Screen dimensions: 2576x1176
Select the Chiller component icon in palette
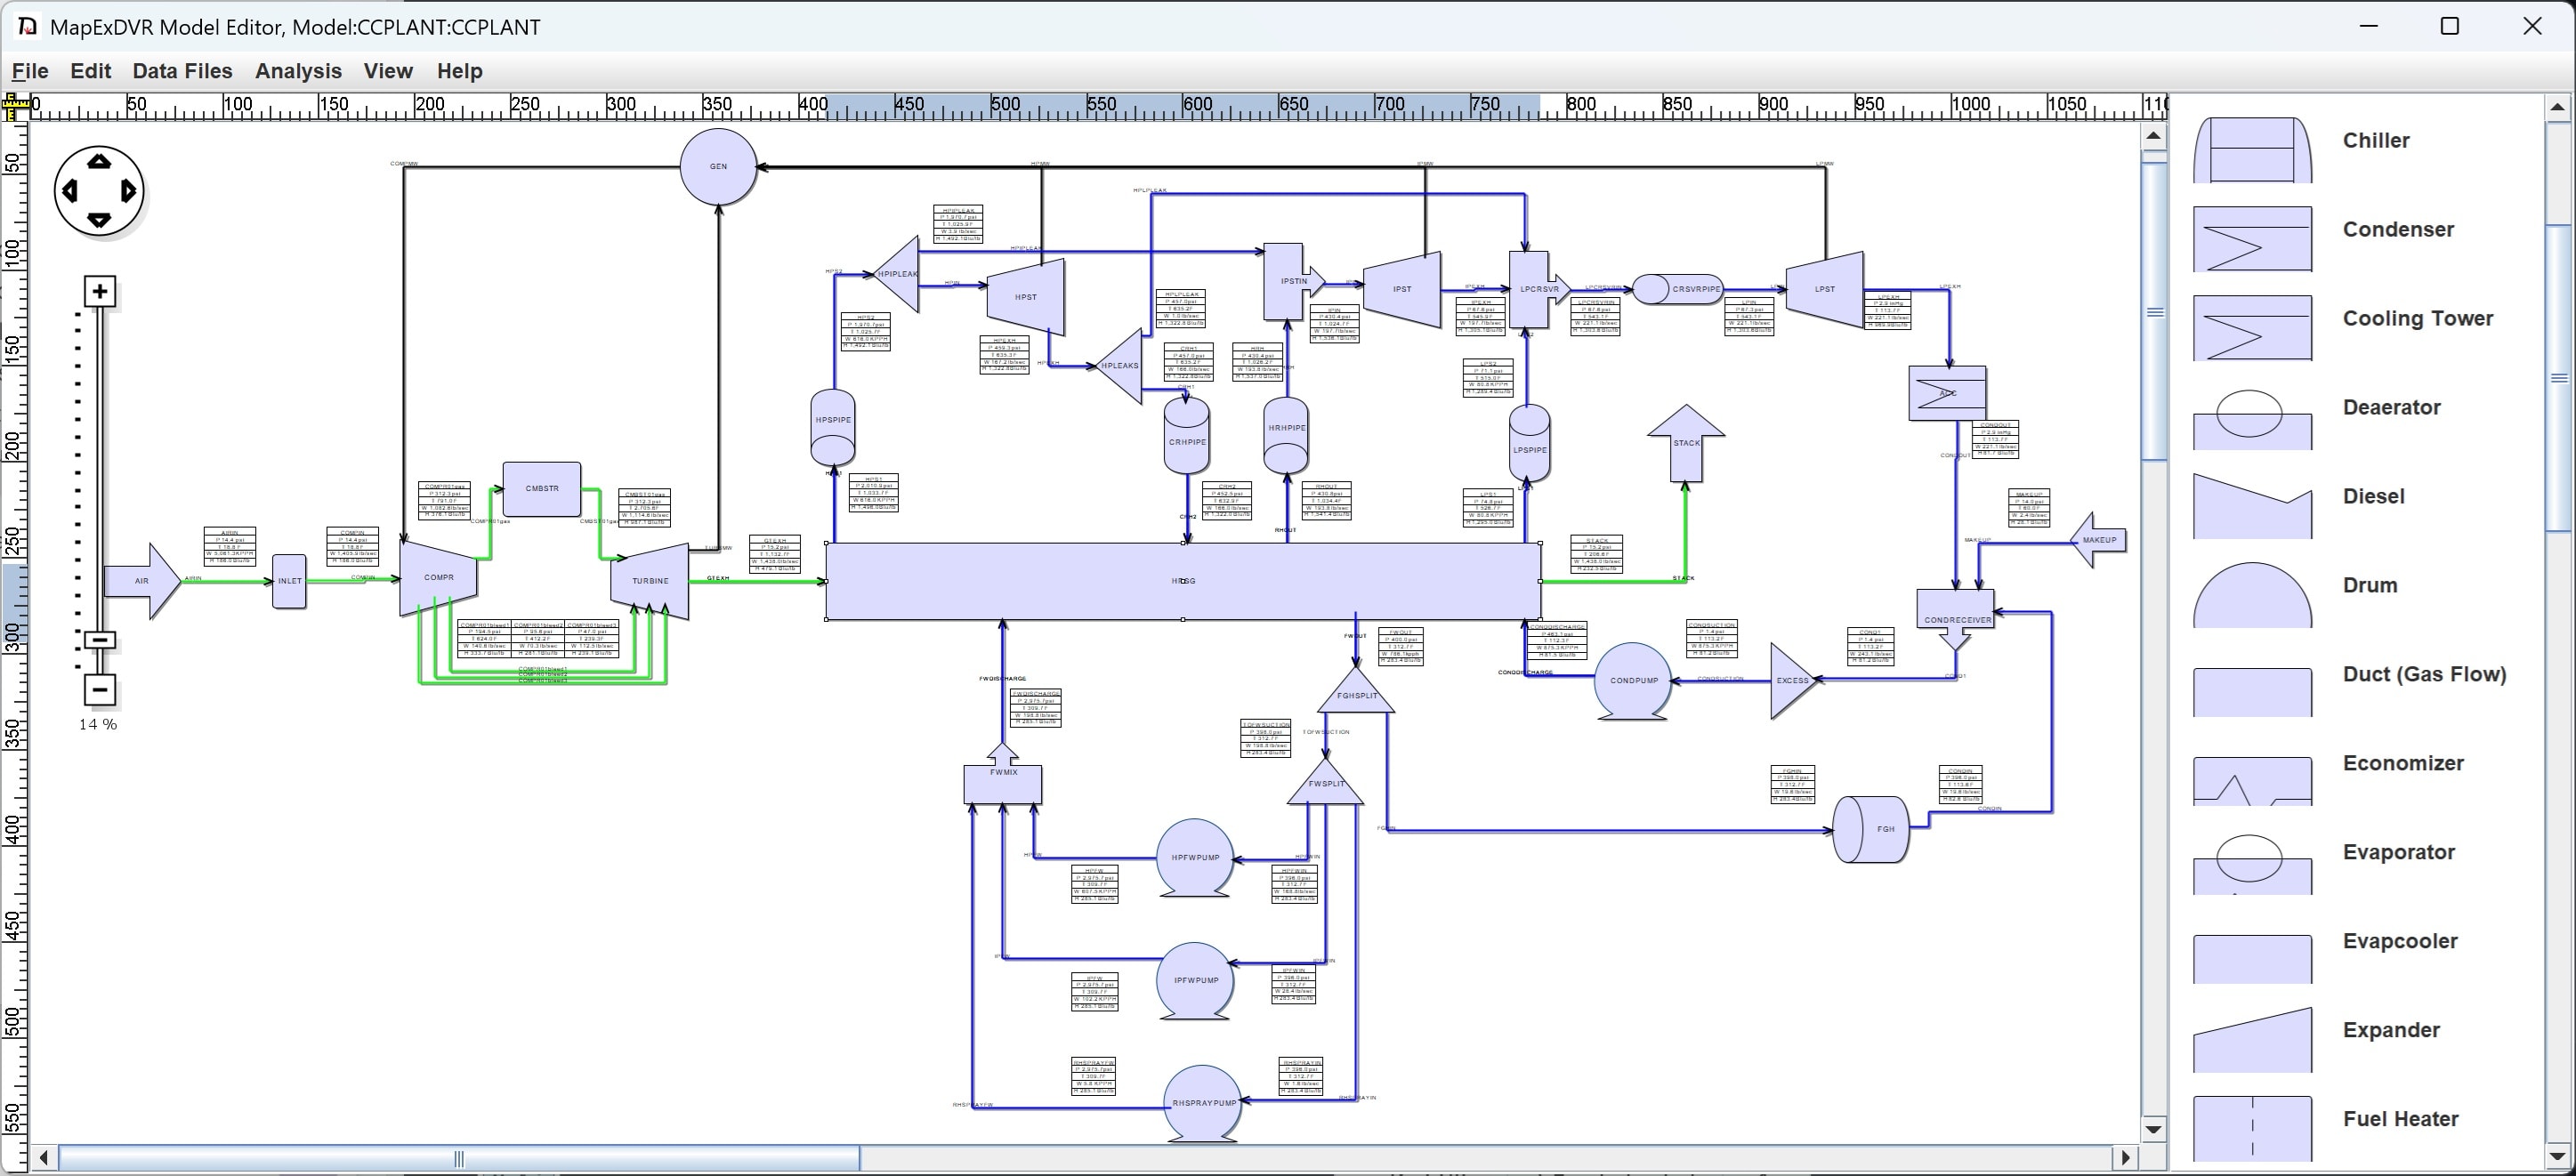pyautogui.click(x=2252, y=150)
